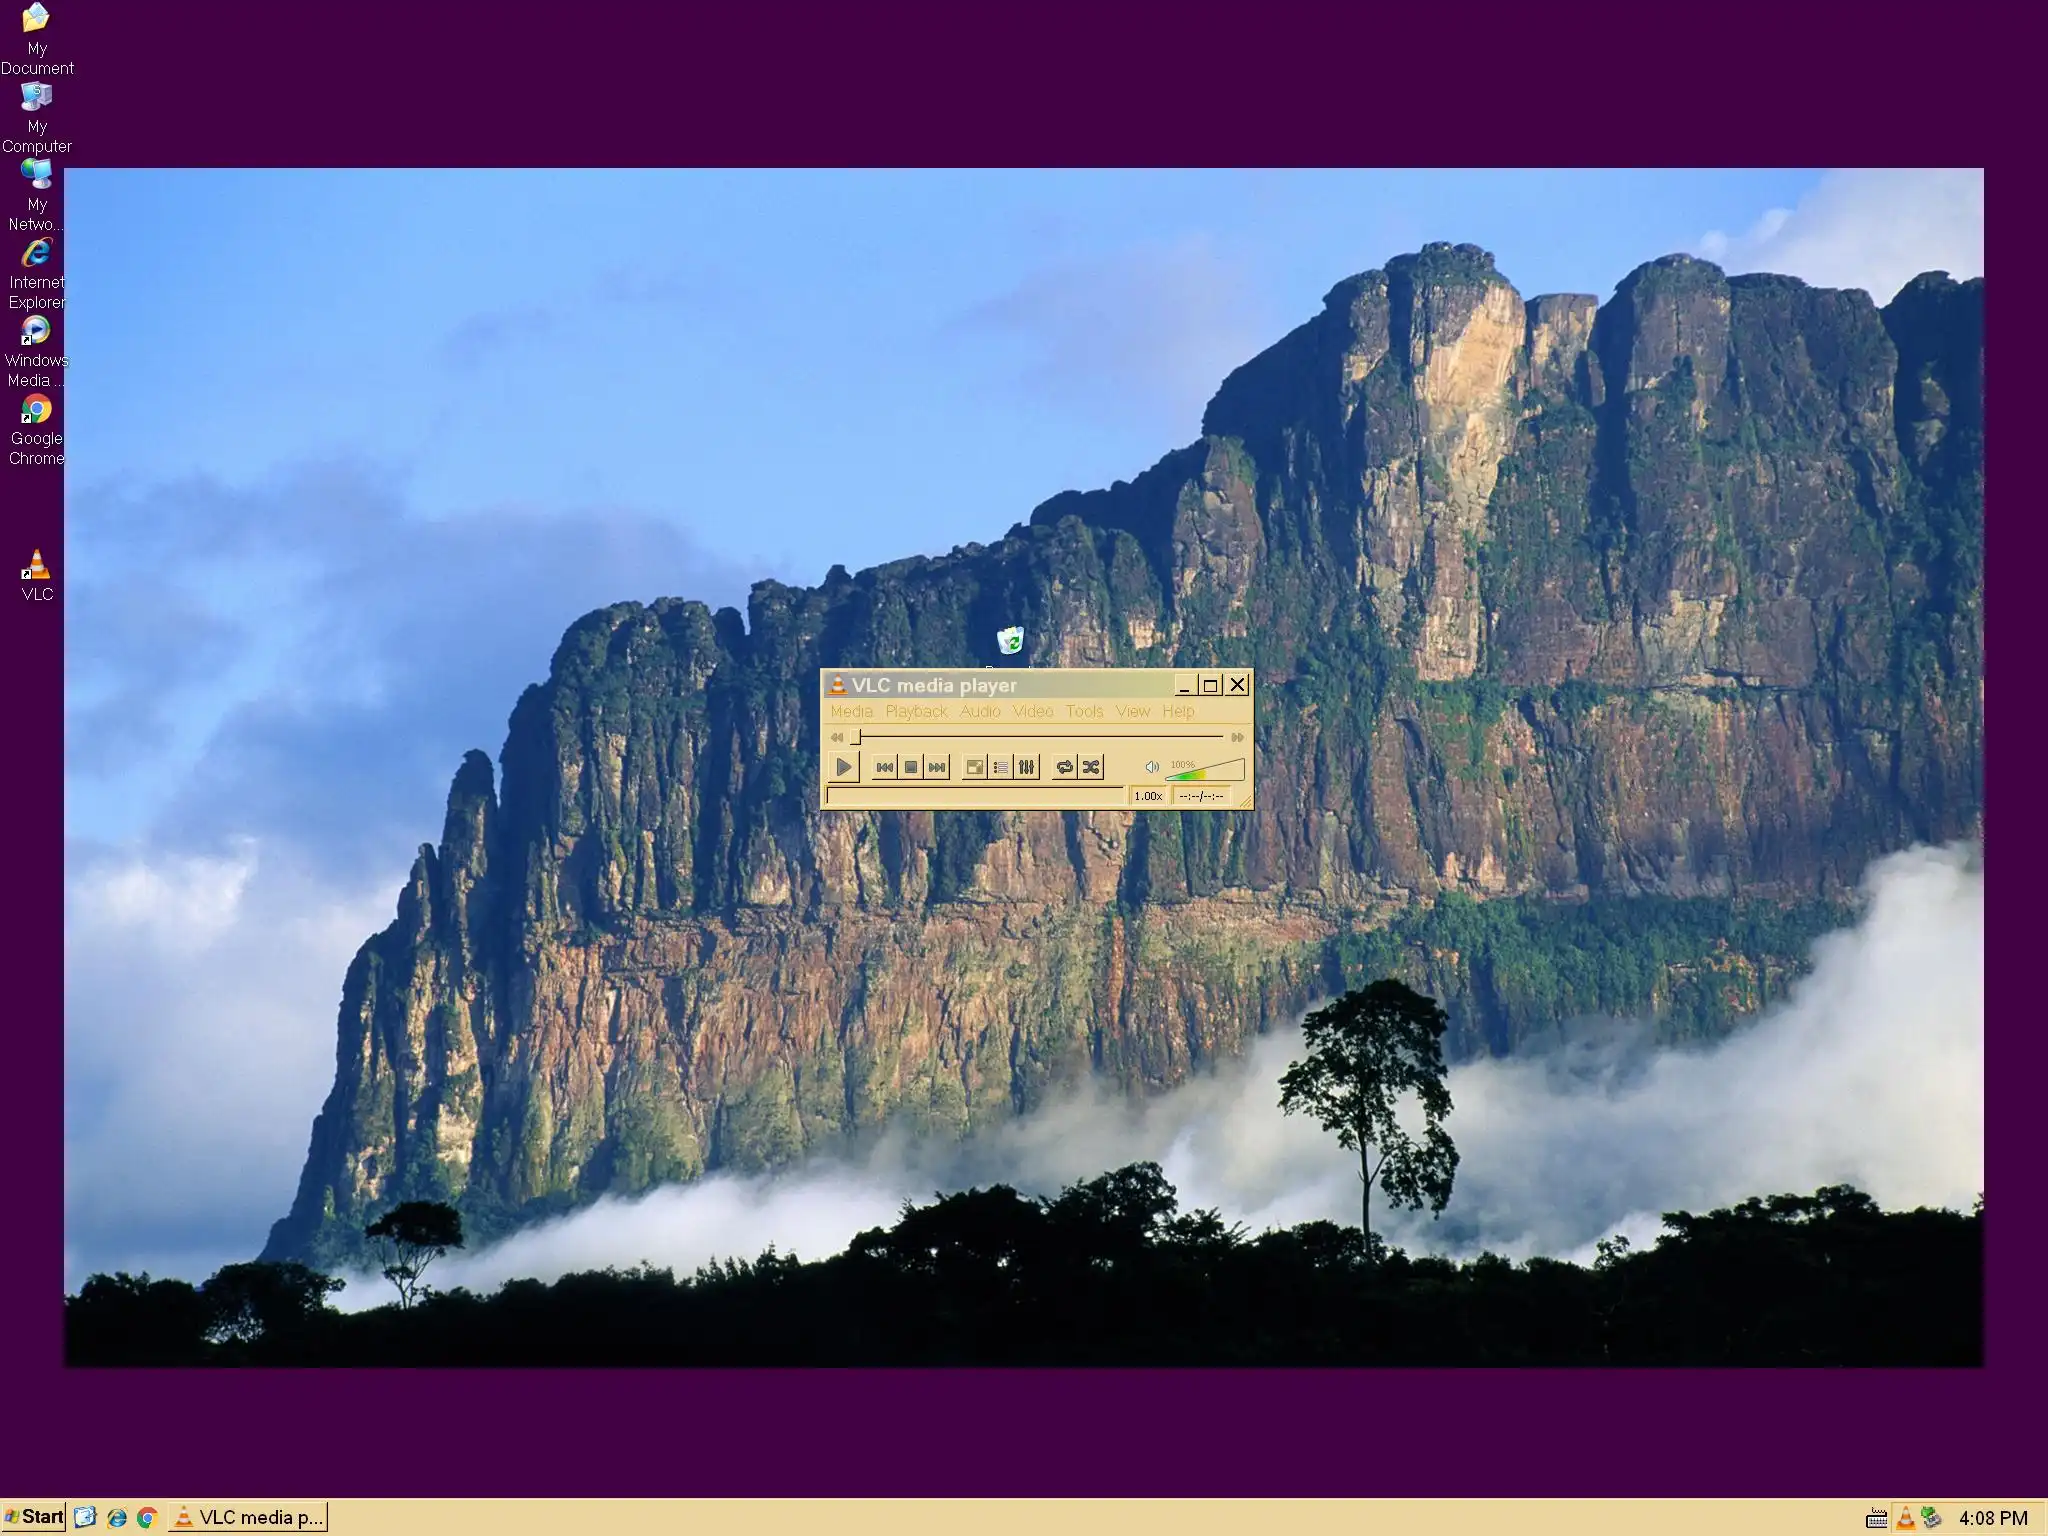
Task: Click the Start button on taskbar
Action: coord(34,1517)
